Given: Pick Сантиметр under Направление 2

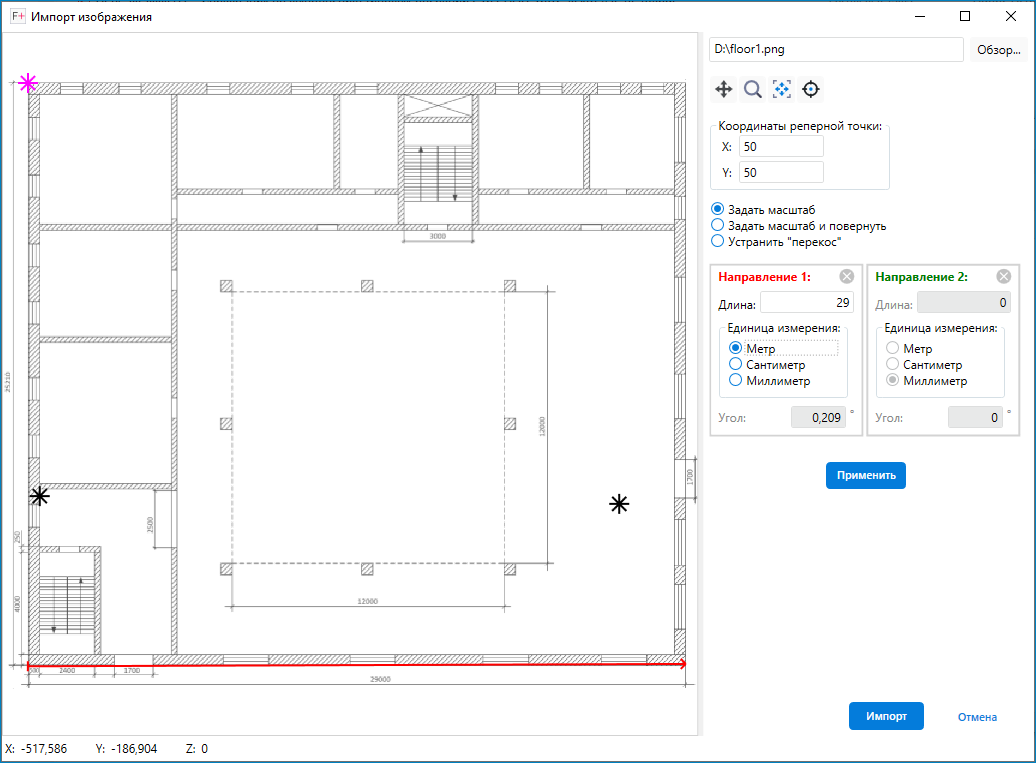Looking at the screenshot, I should [924, 365].
